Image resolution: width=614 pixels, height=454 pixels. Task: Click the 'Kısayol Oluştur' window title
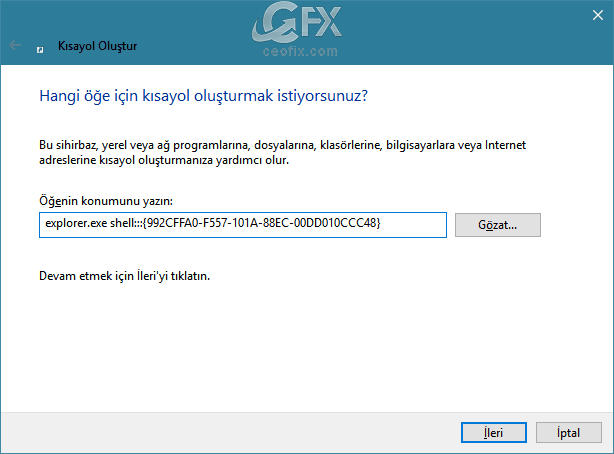point(98,46)
